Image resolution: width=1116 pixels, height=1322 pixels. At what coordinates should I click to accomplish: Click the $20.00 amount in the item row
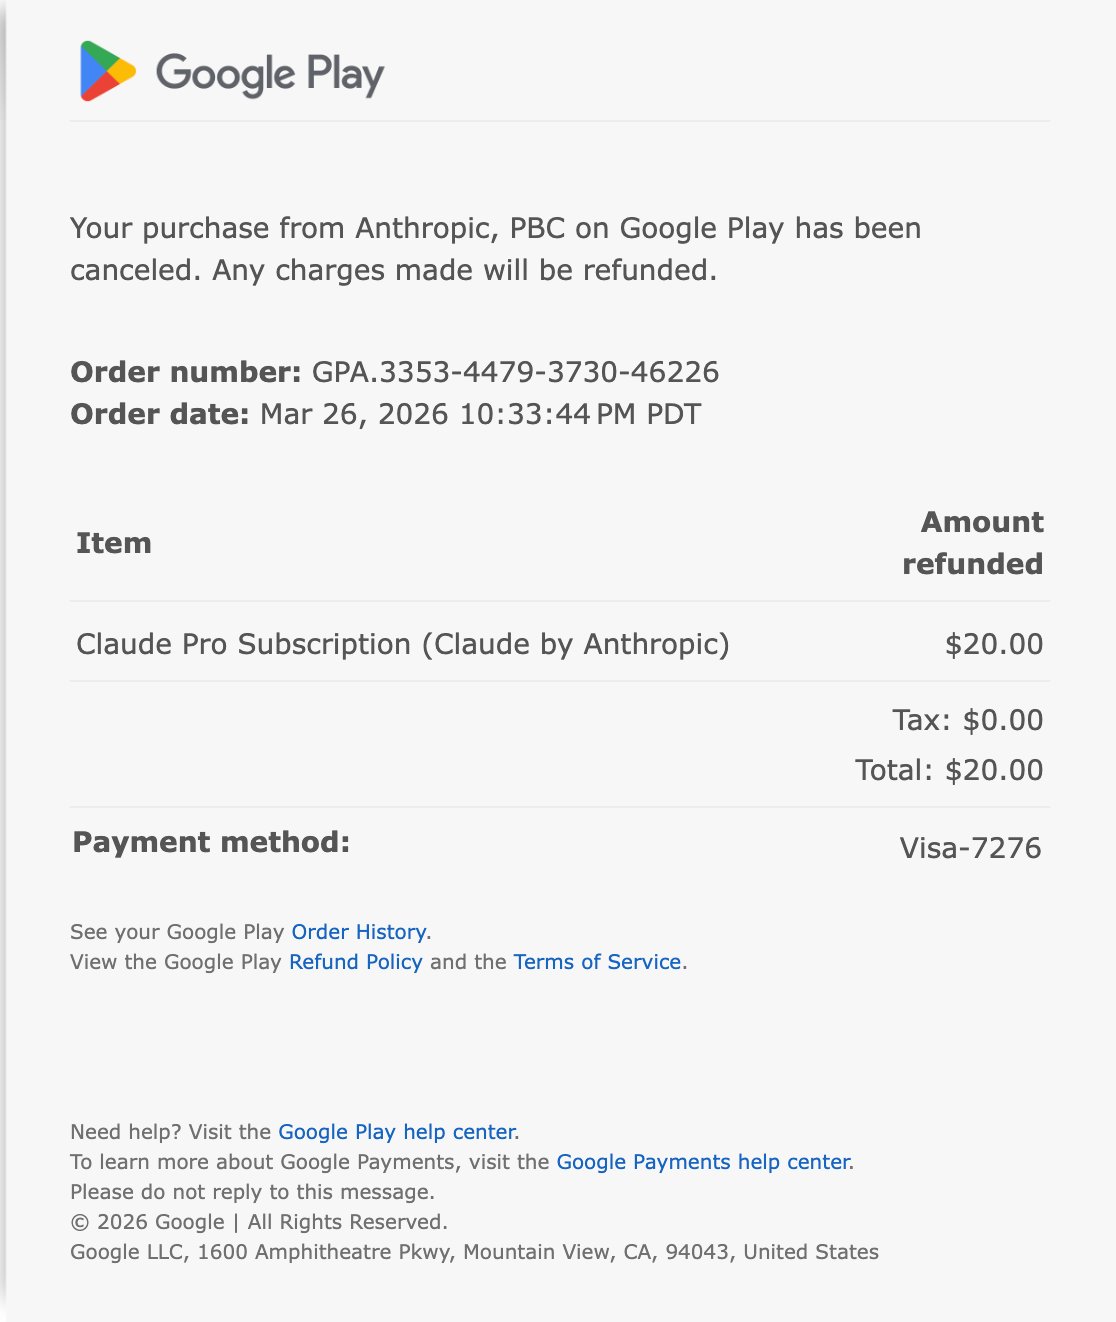point(993,644)
